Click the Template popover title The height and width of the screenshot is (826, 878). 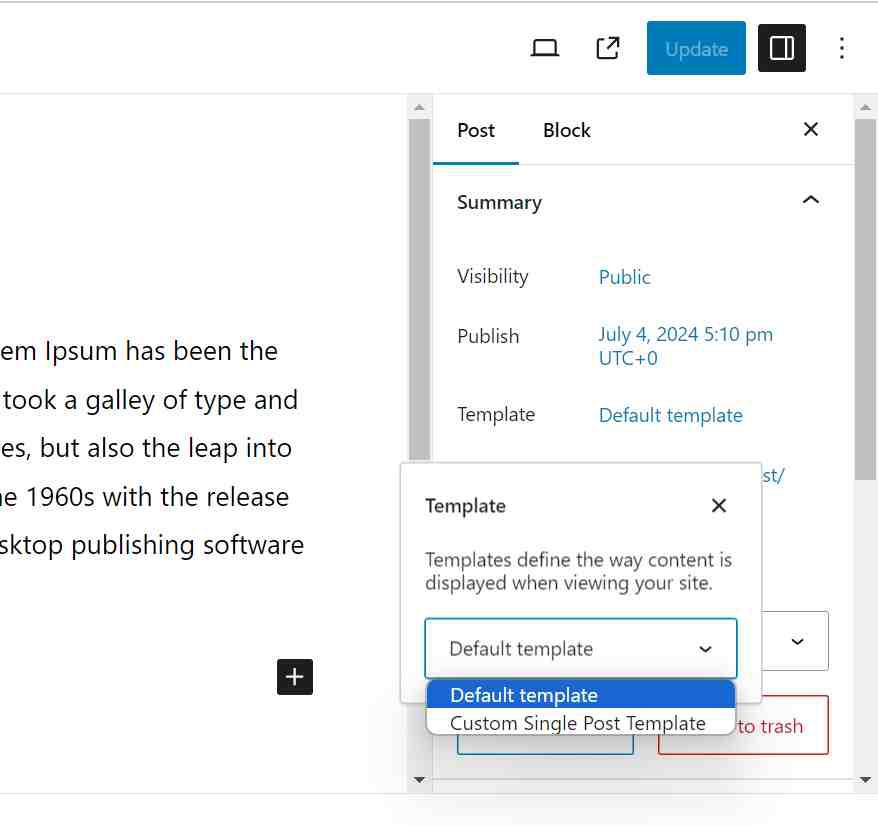pyautogui.click(x=465, y=506)
